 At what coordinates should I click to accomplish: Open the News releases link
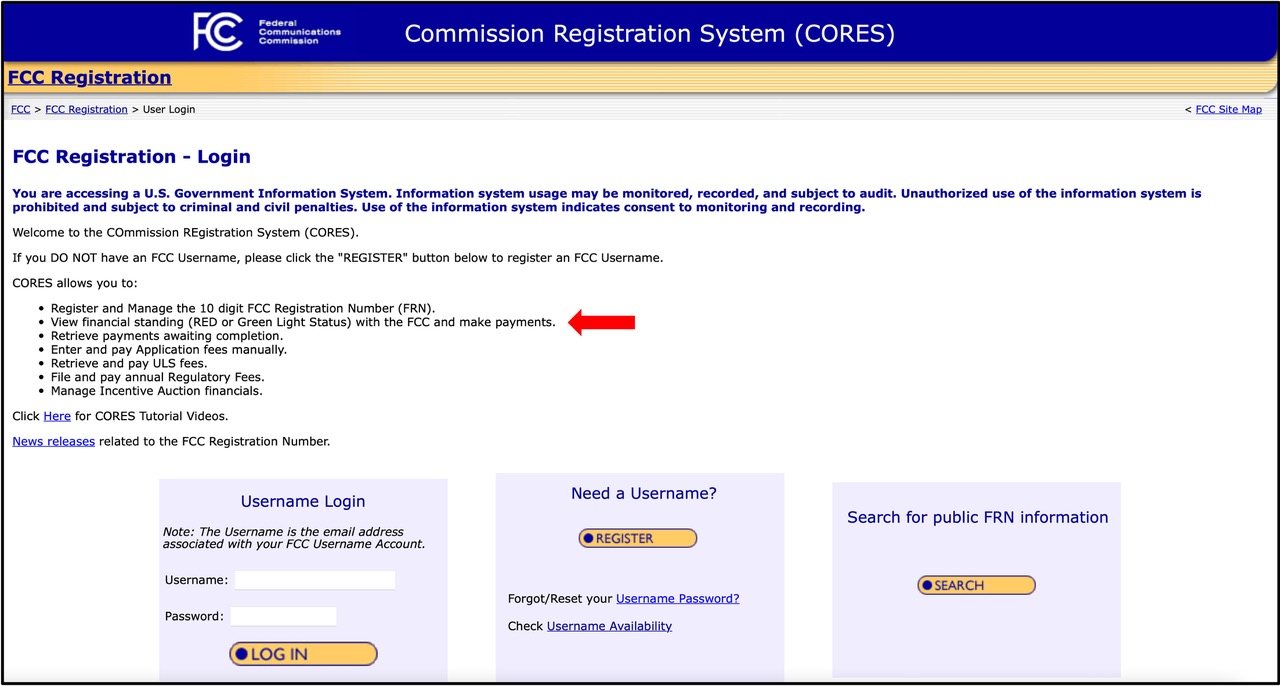53,441
